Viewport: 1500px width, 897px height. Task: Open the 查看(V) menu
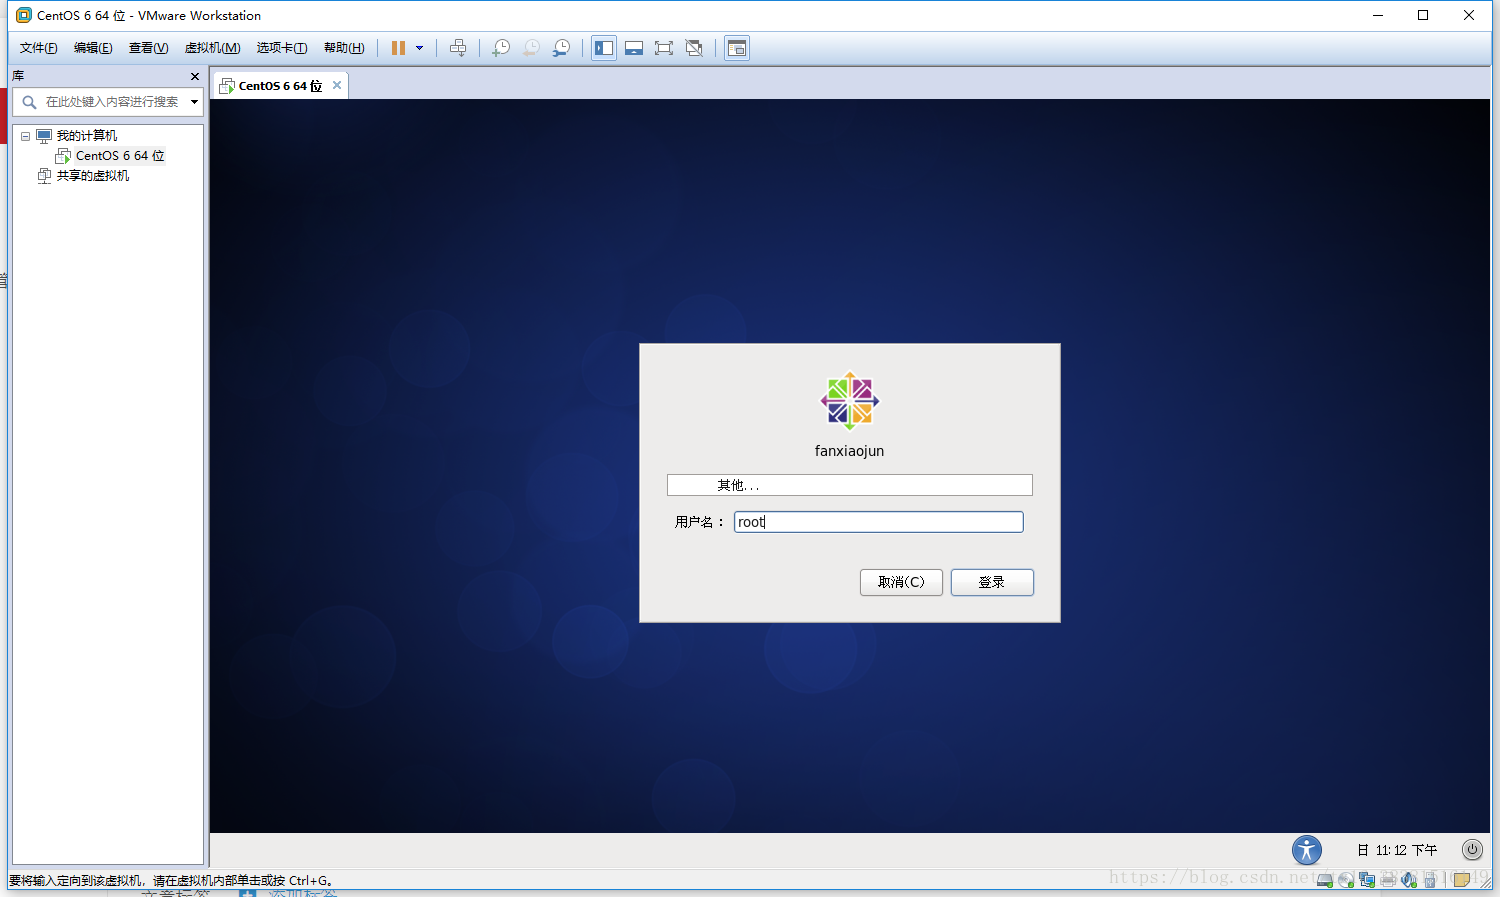(148, 48)
